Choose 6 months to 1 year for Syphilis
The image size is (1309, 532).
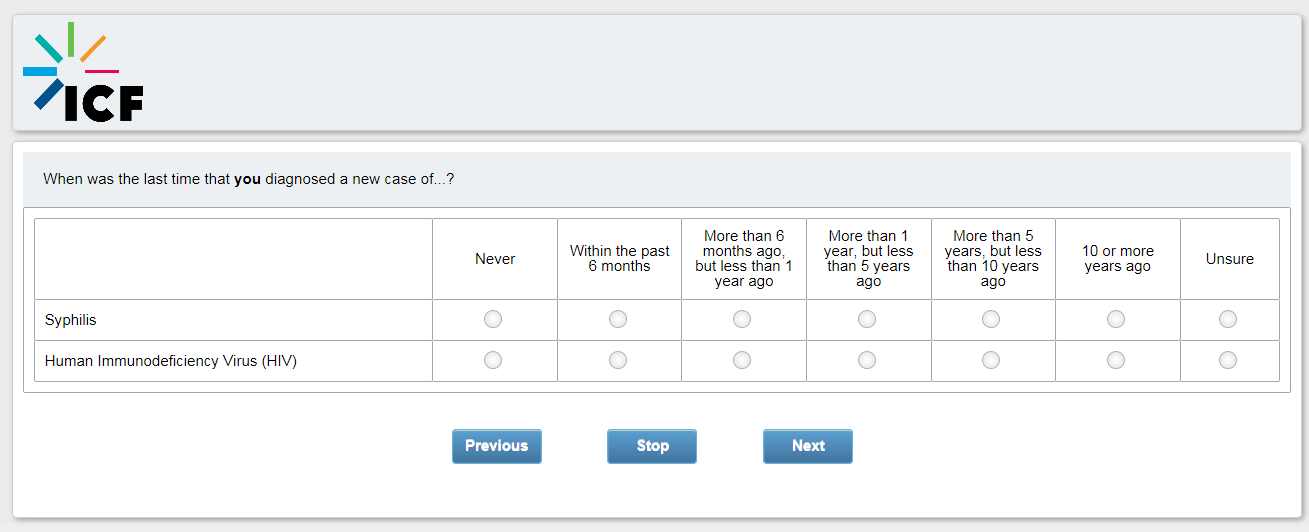[x=742, y=319]
